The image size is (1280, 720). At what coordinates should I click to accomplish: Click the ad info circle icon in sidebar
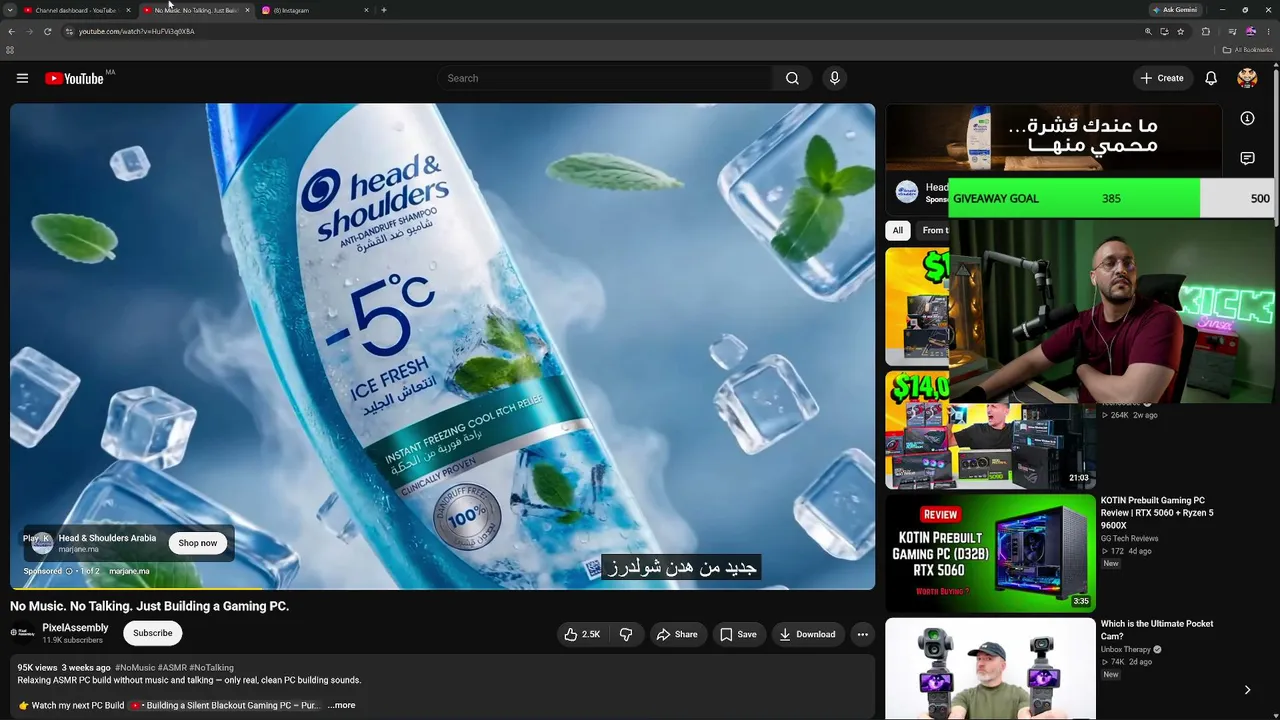click(x=1247, y=118)
